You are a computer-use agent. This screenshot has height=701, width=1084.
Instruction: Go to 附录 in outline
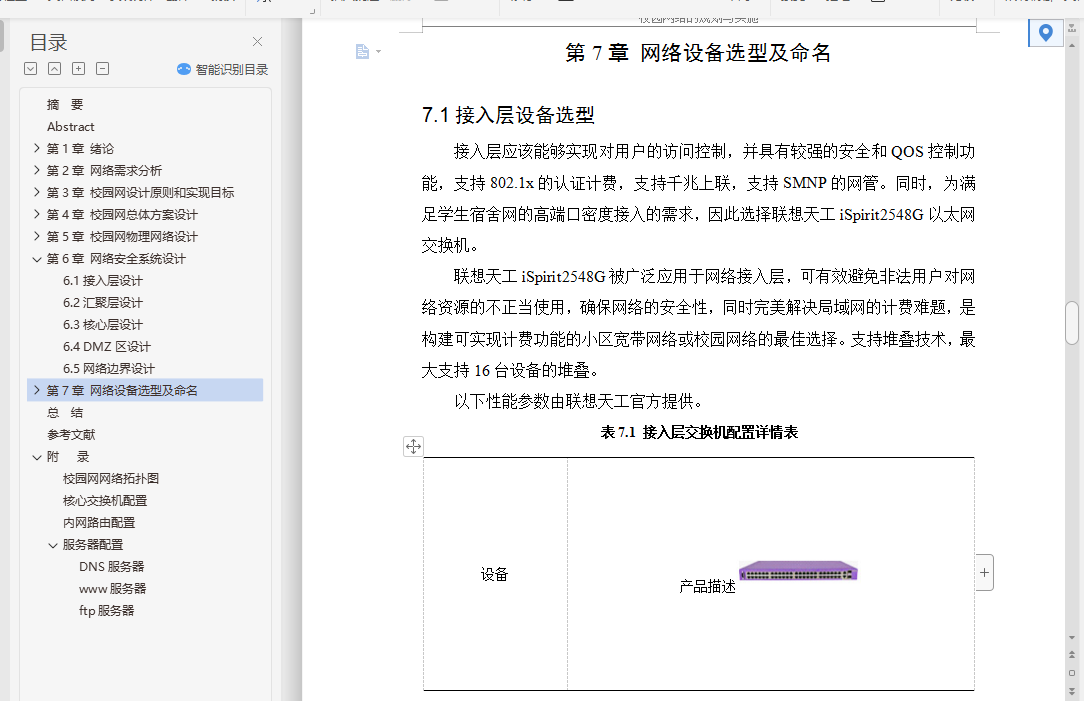tap(68, 457)
